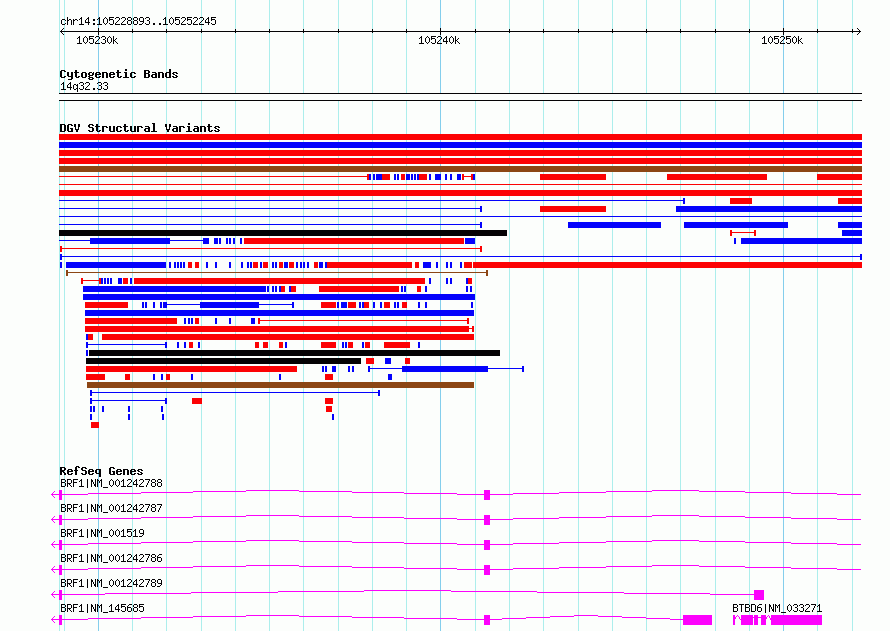Screen dimensions: 890x631
Task: Select the shortest black DGV variant bar
Action: pyautogui.click(x=224, y=361)
